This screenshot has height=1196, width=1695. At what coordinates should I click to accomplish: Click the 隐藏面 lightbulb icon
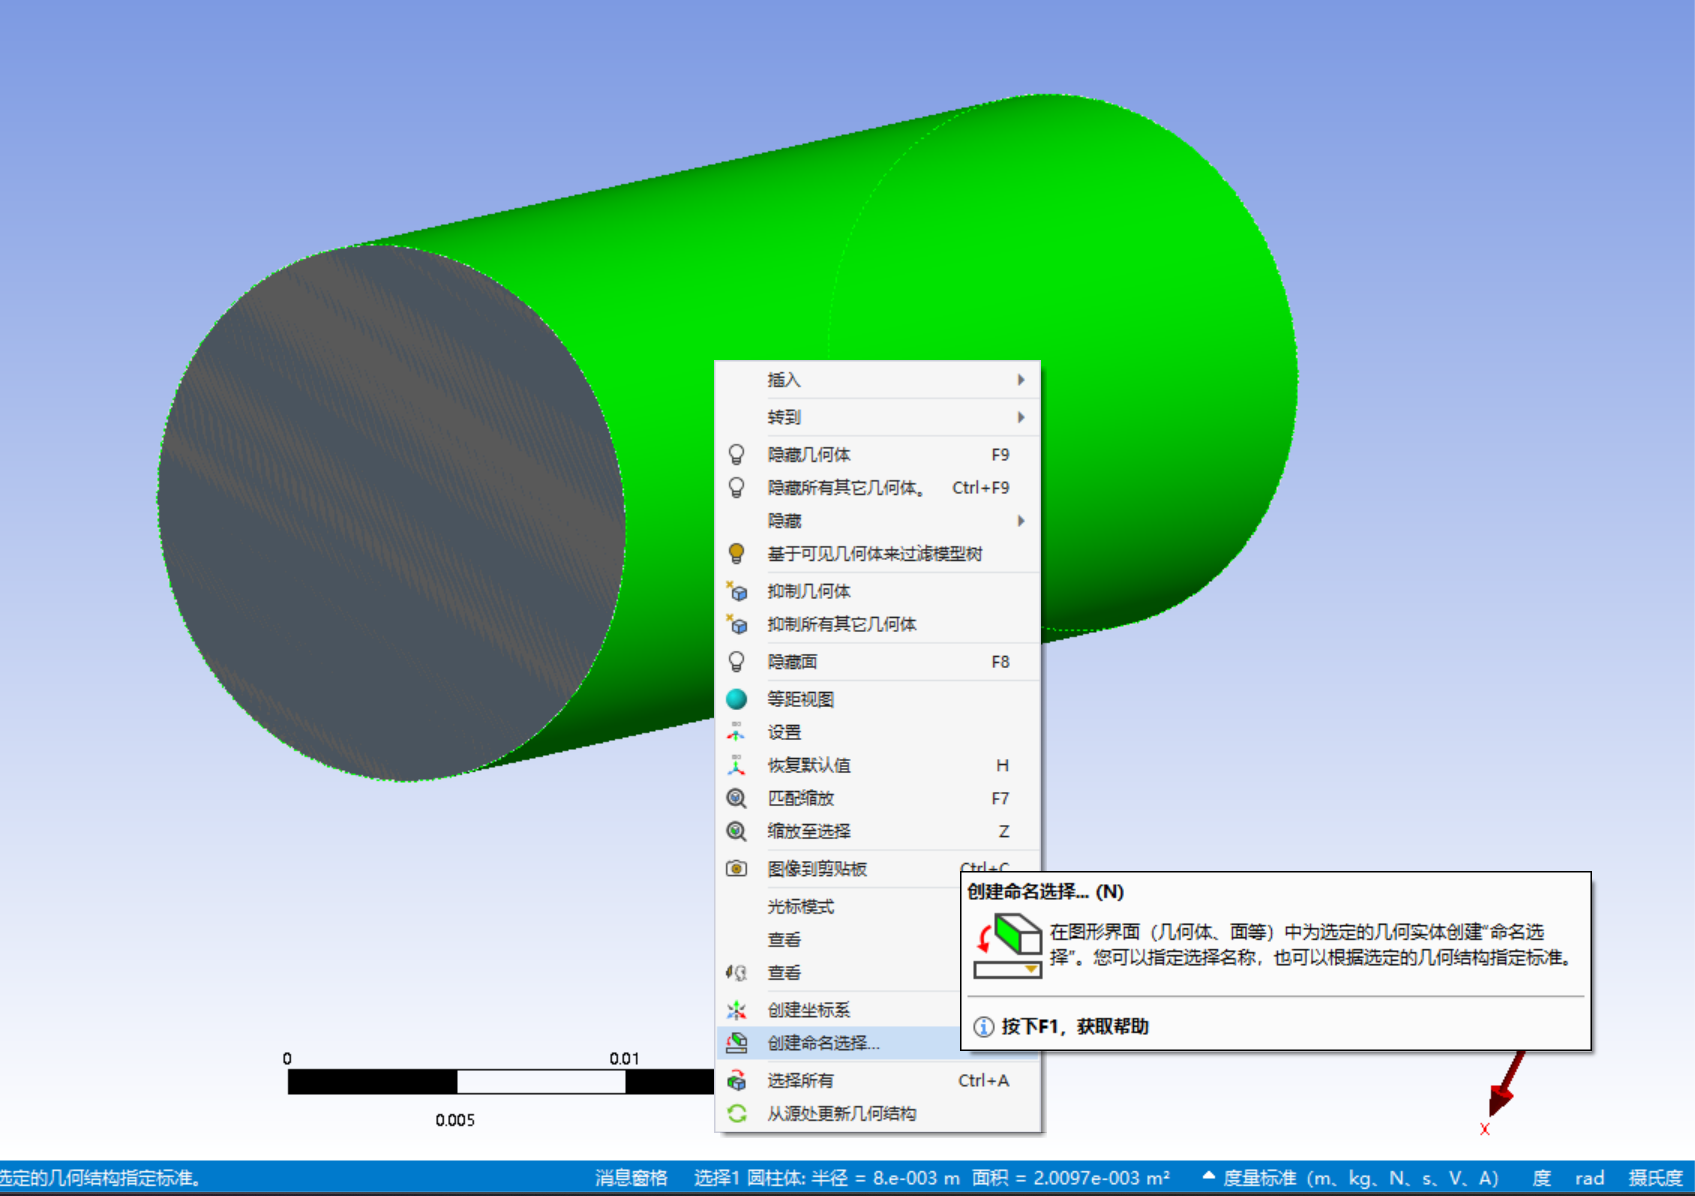[x=736, y=662]
